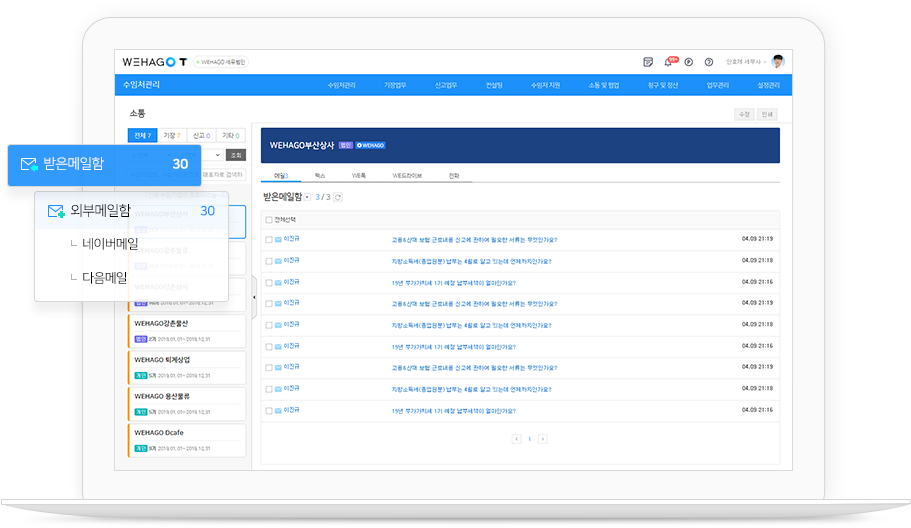Tick the checkbox of the first mail row
Screen dimensions: 911x528
point(268,239)
